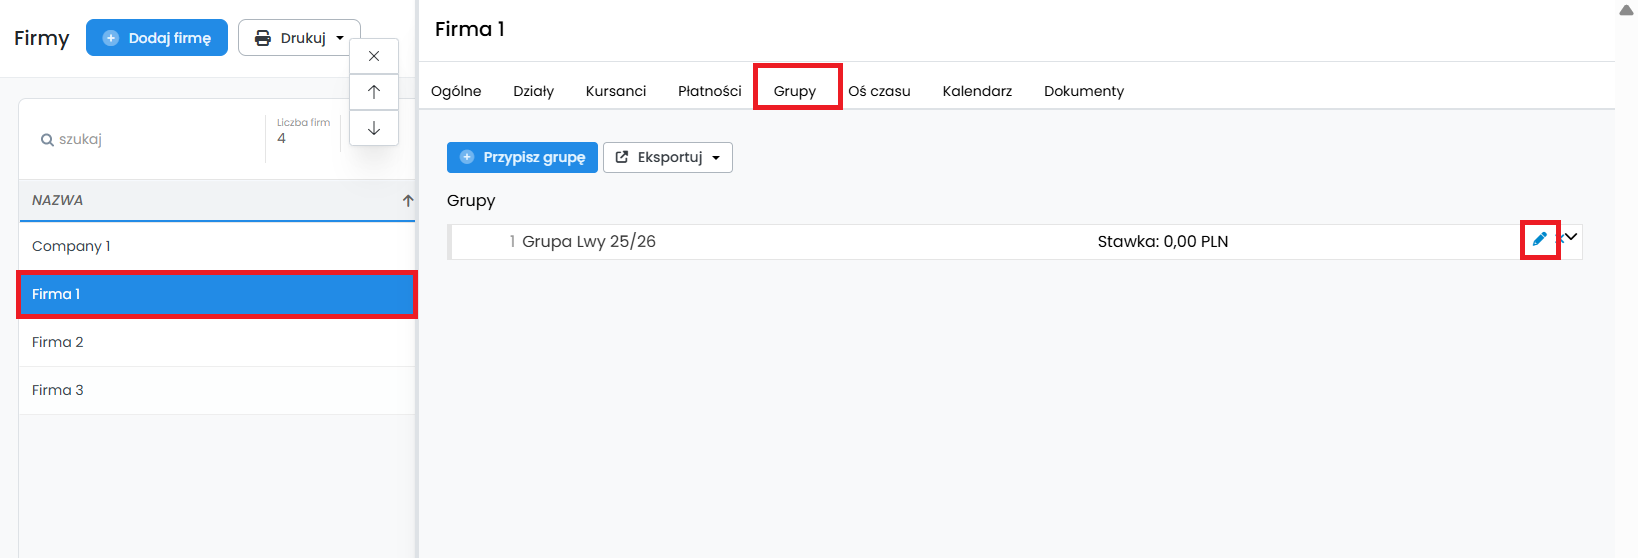Open the Drukuj dropdown menu
The image size is (1638, 558).
point(299,38)
